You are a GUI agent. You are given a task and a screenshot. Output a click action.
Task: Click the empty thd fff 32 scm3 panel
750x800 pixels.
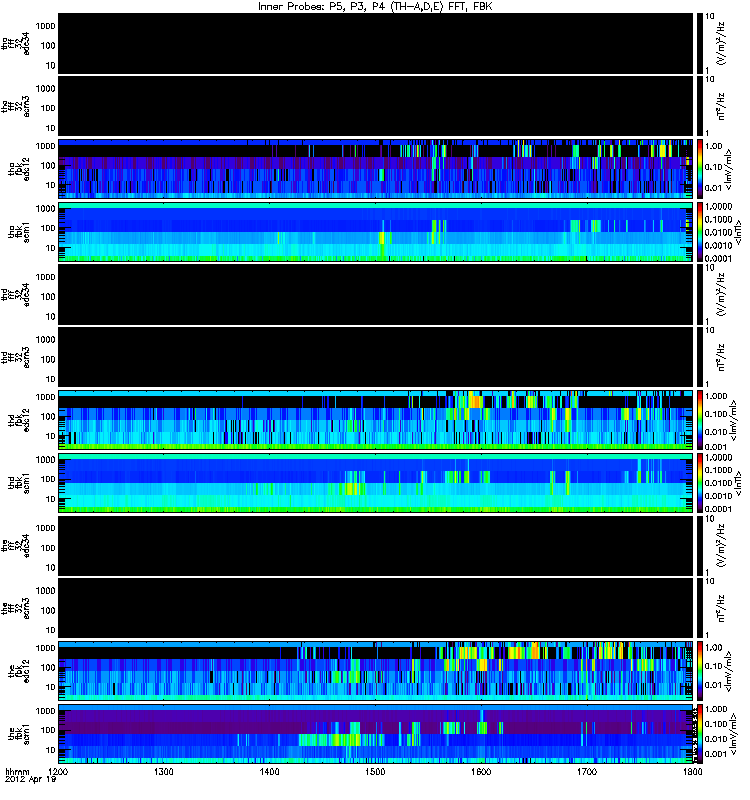376,358
